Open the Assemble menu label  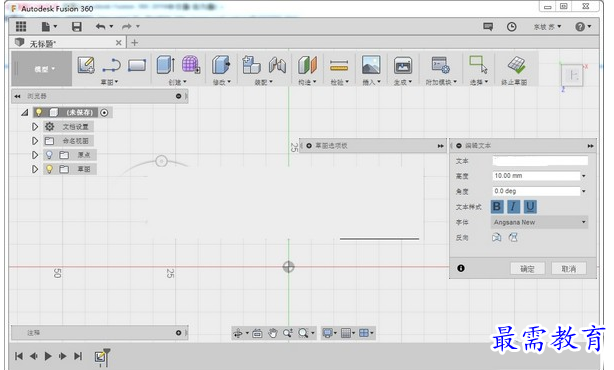[264, 82]
